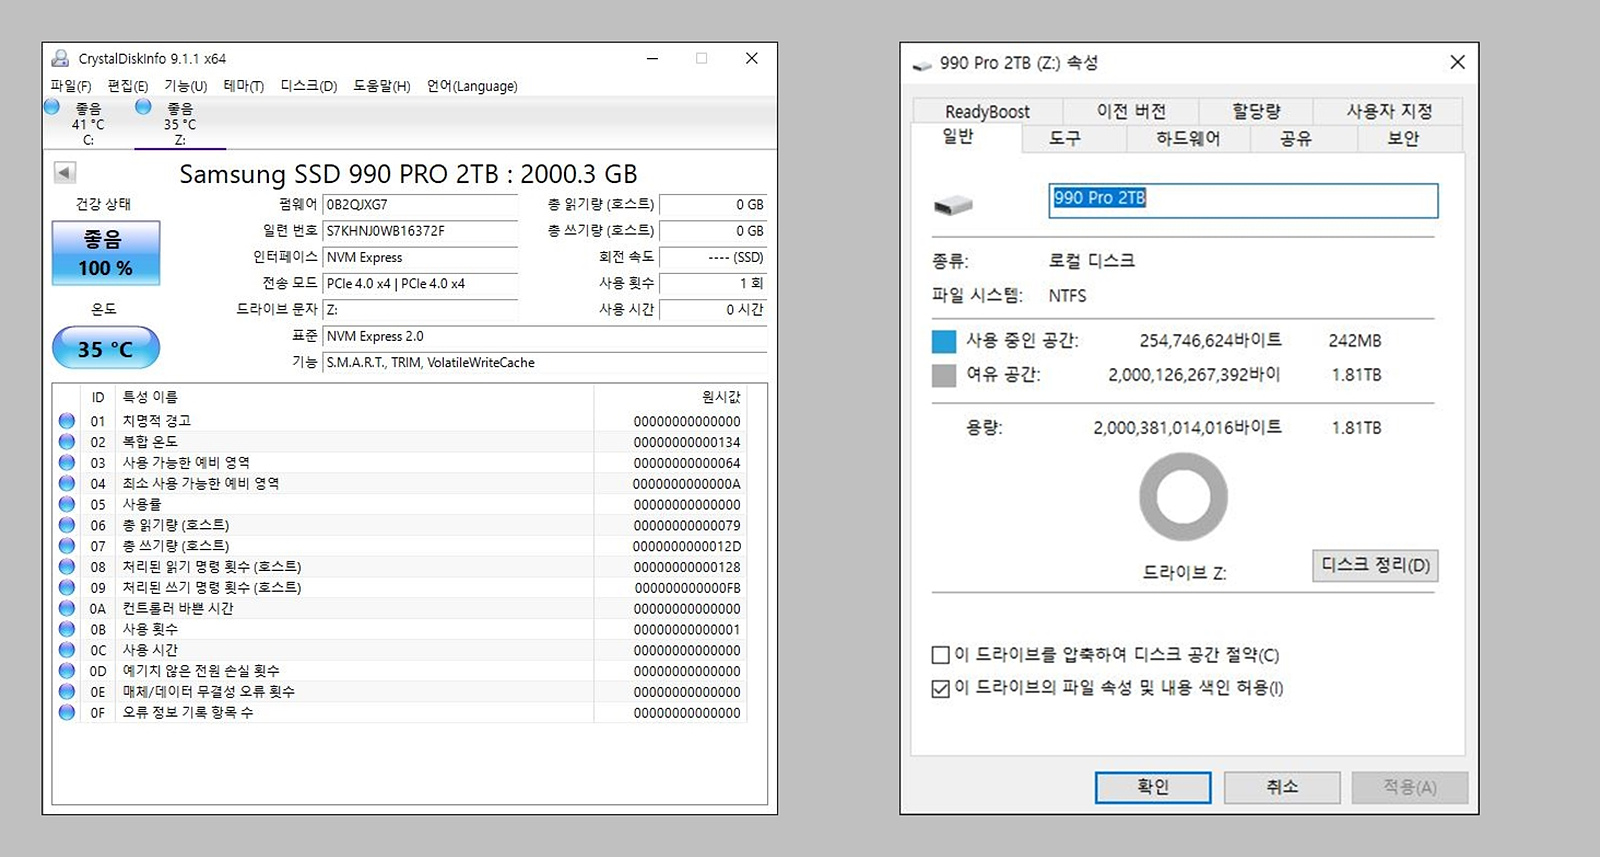Image resolution: width=1600 pixels, height=857 pixels.
Task: Close the 990 Pro 2TB properties dialog
Action: [1457, 62]
